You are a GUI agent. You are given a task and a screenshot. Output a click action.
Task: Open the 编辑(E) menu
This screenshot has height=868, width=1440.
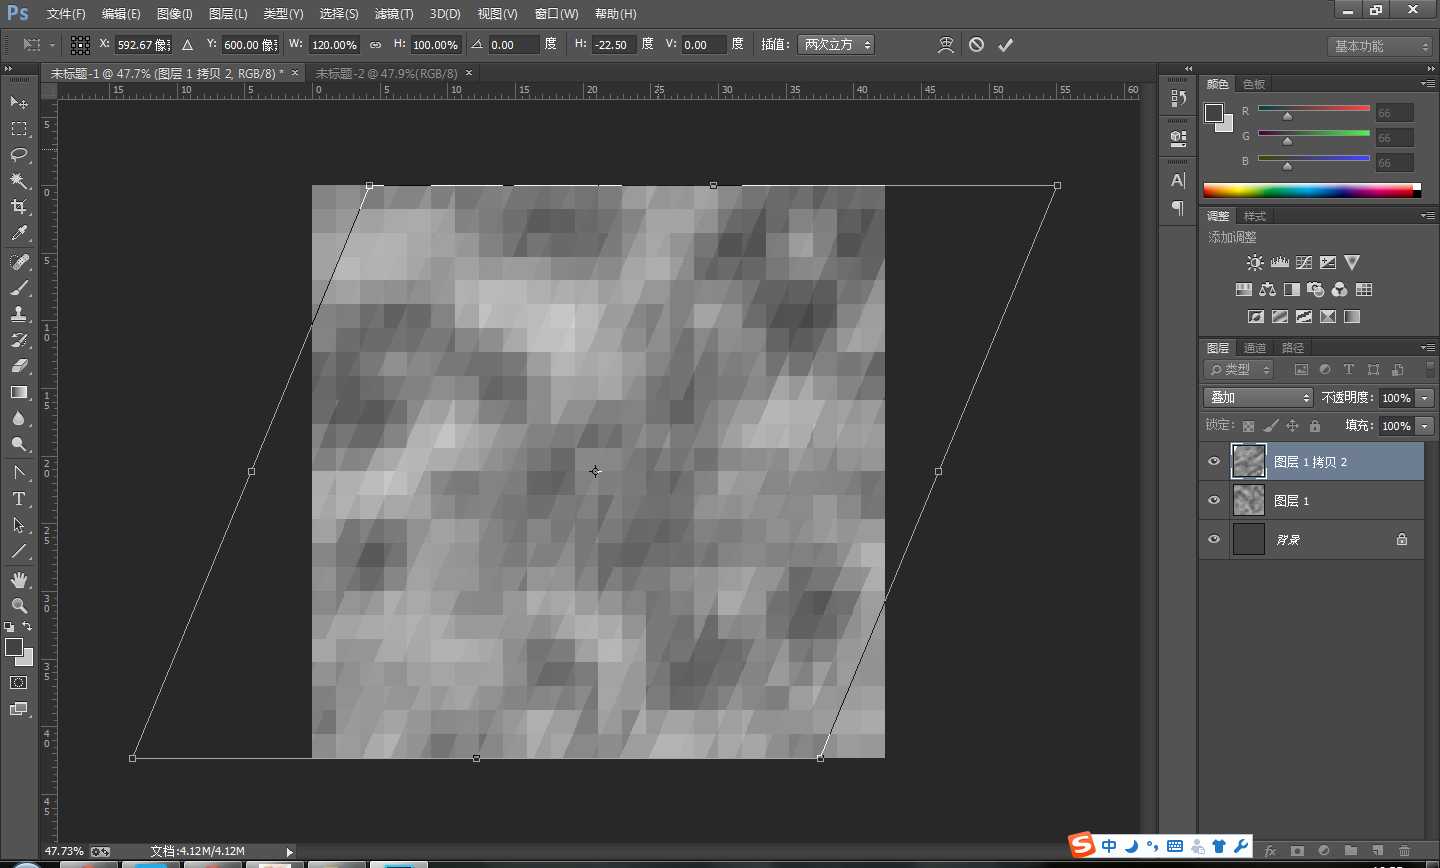click(x=121, y=14)
